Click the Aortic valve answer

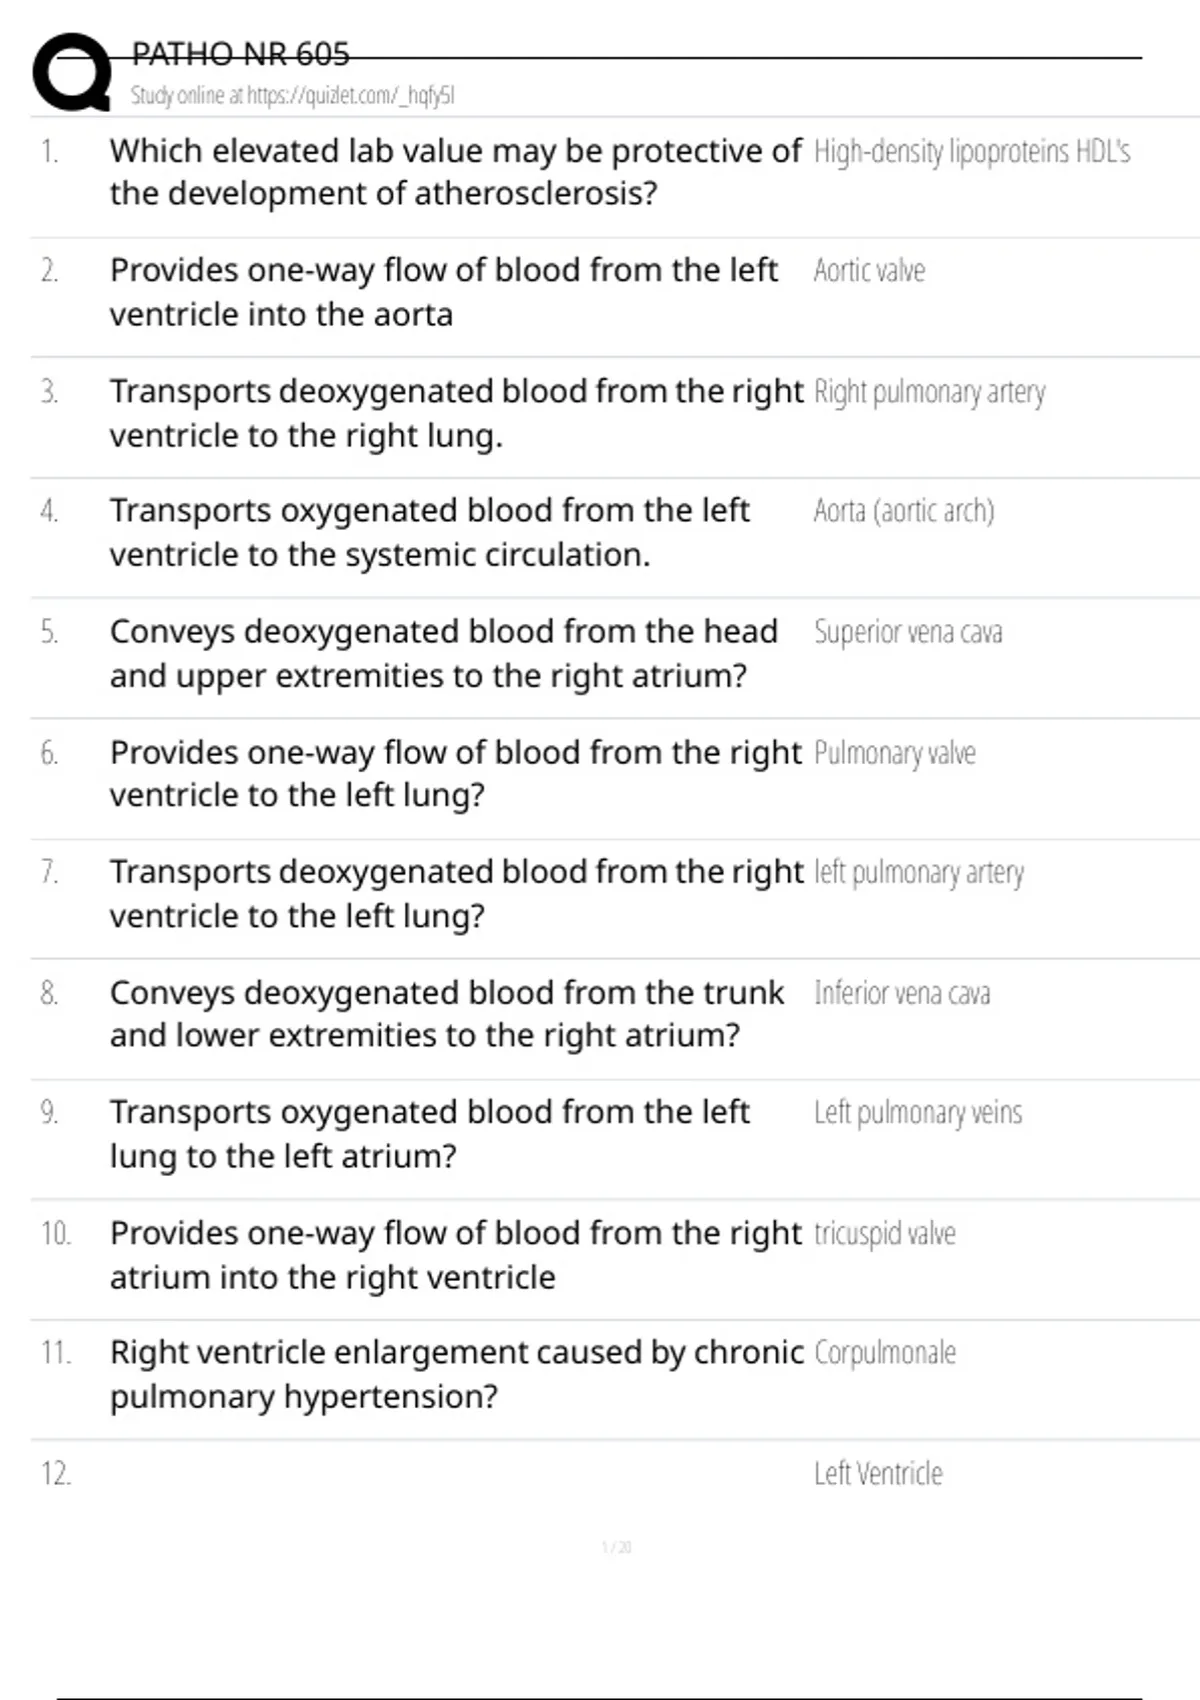click(869, 271)
